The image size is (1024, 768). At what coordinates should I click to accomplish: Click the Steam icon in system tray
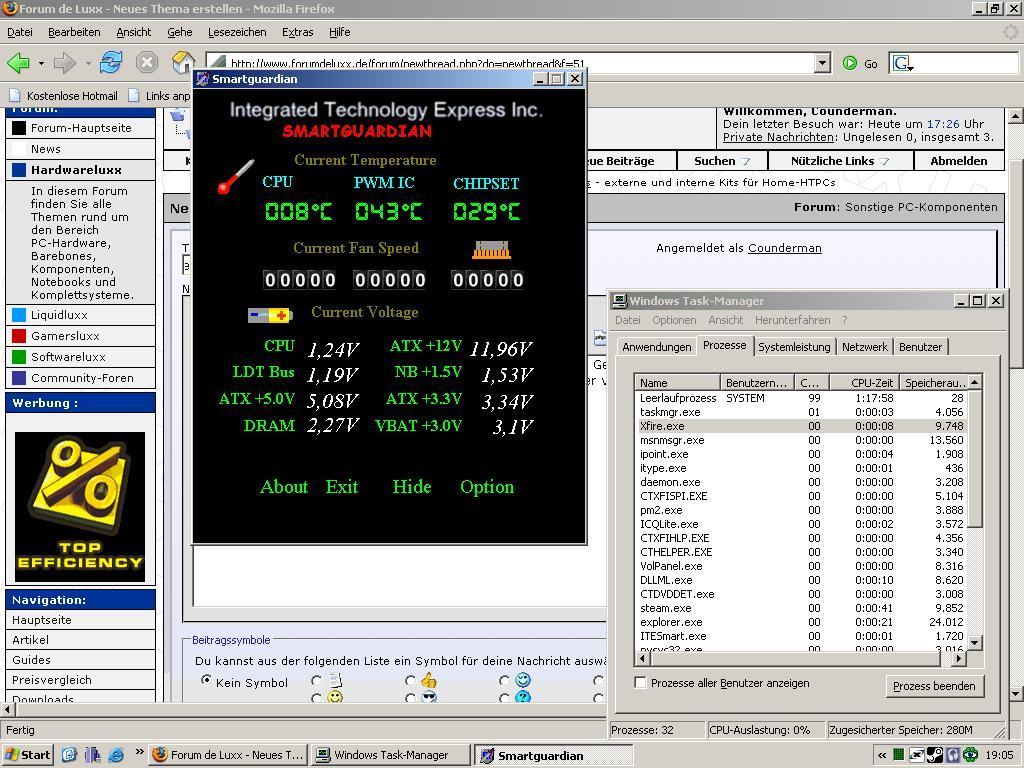(x=935, y=755)
